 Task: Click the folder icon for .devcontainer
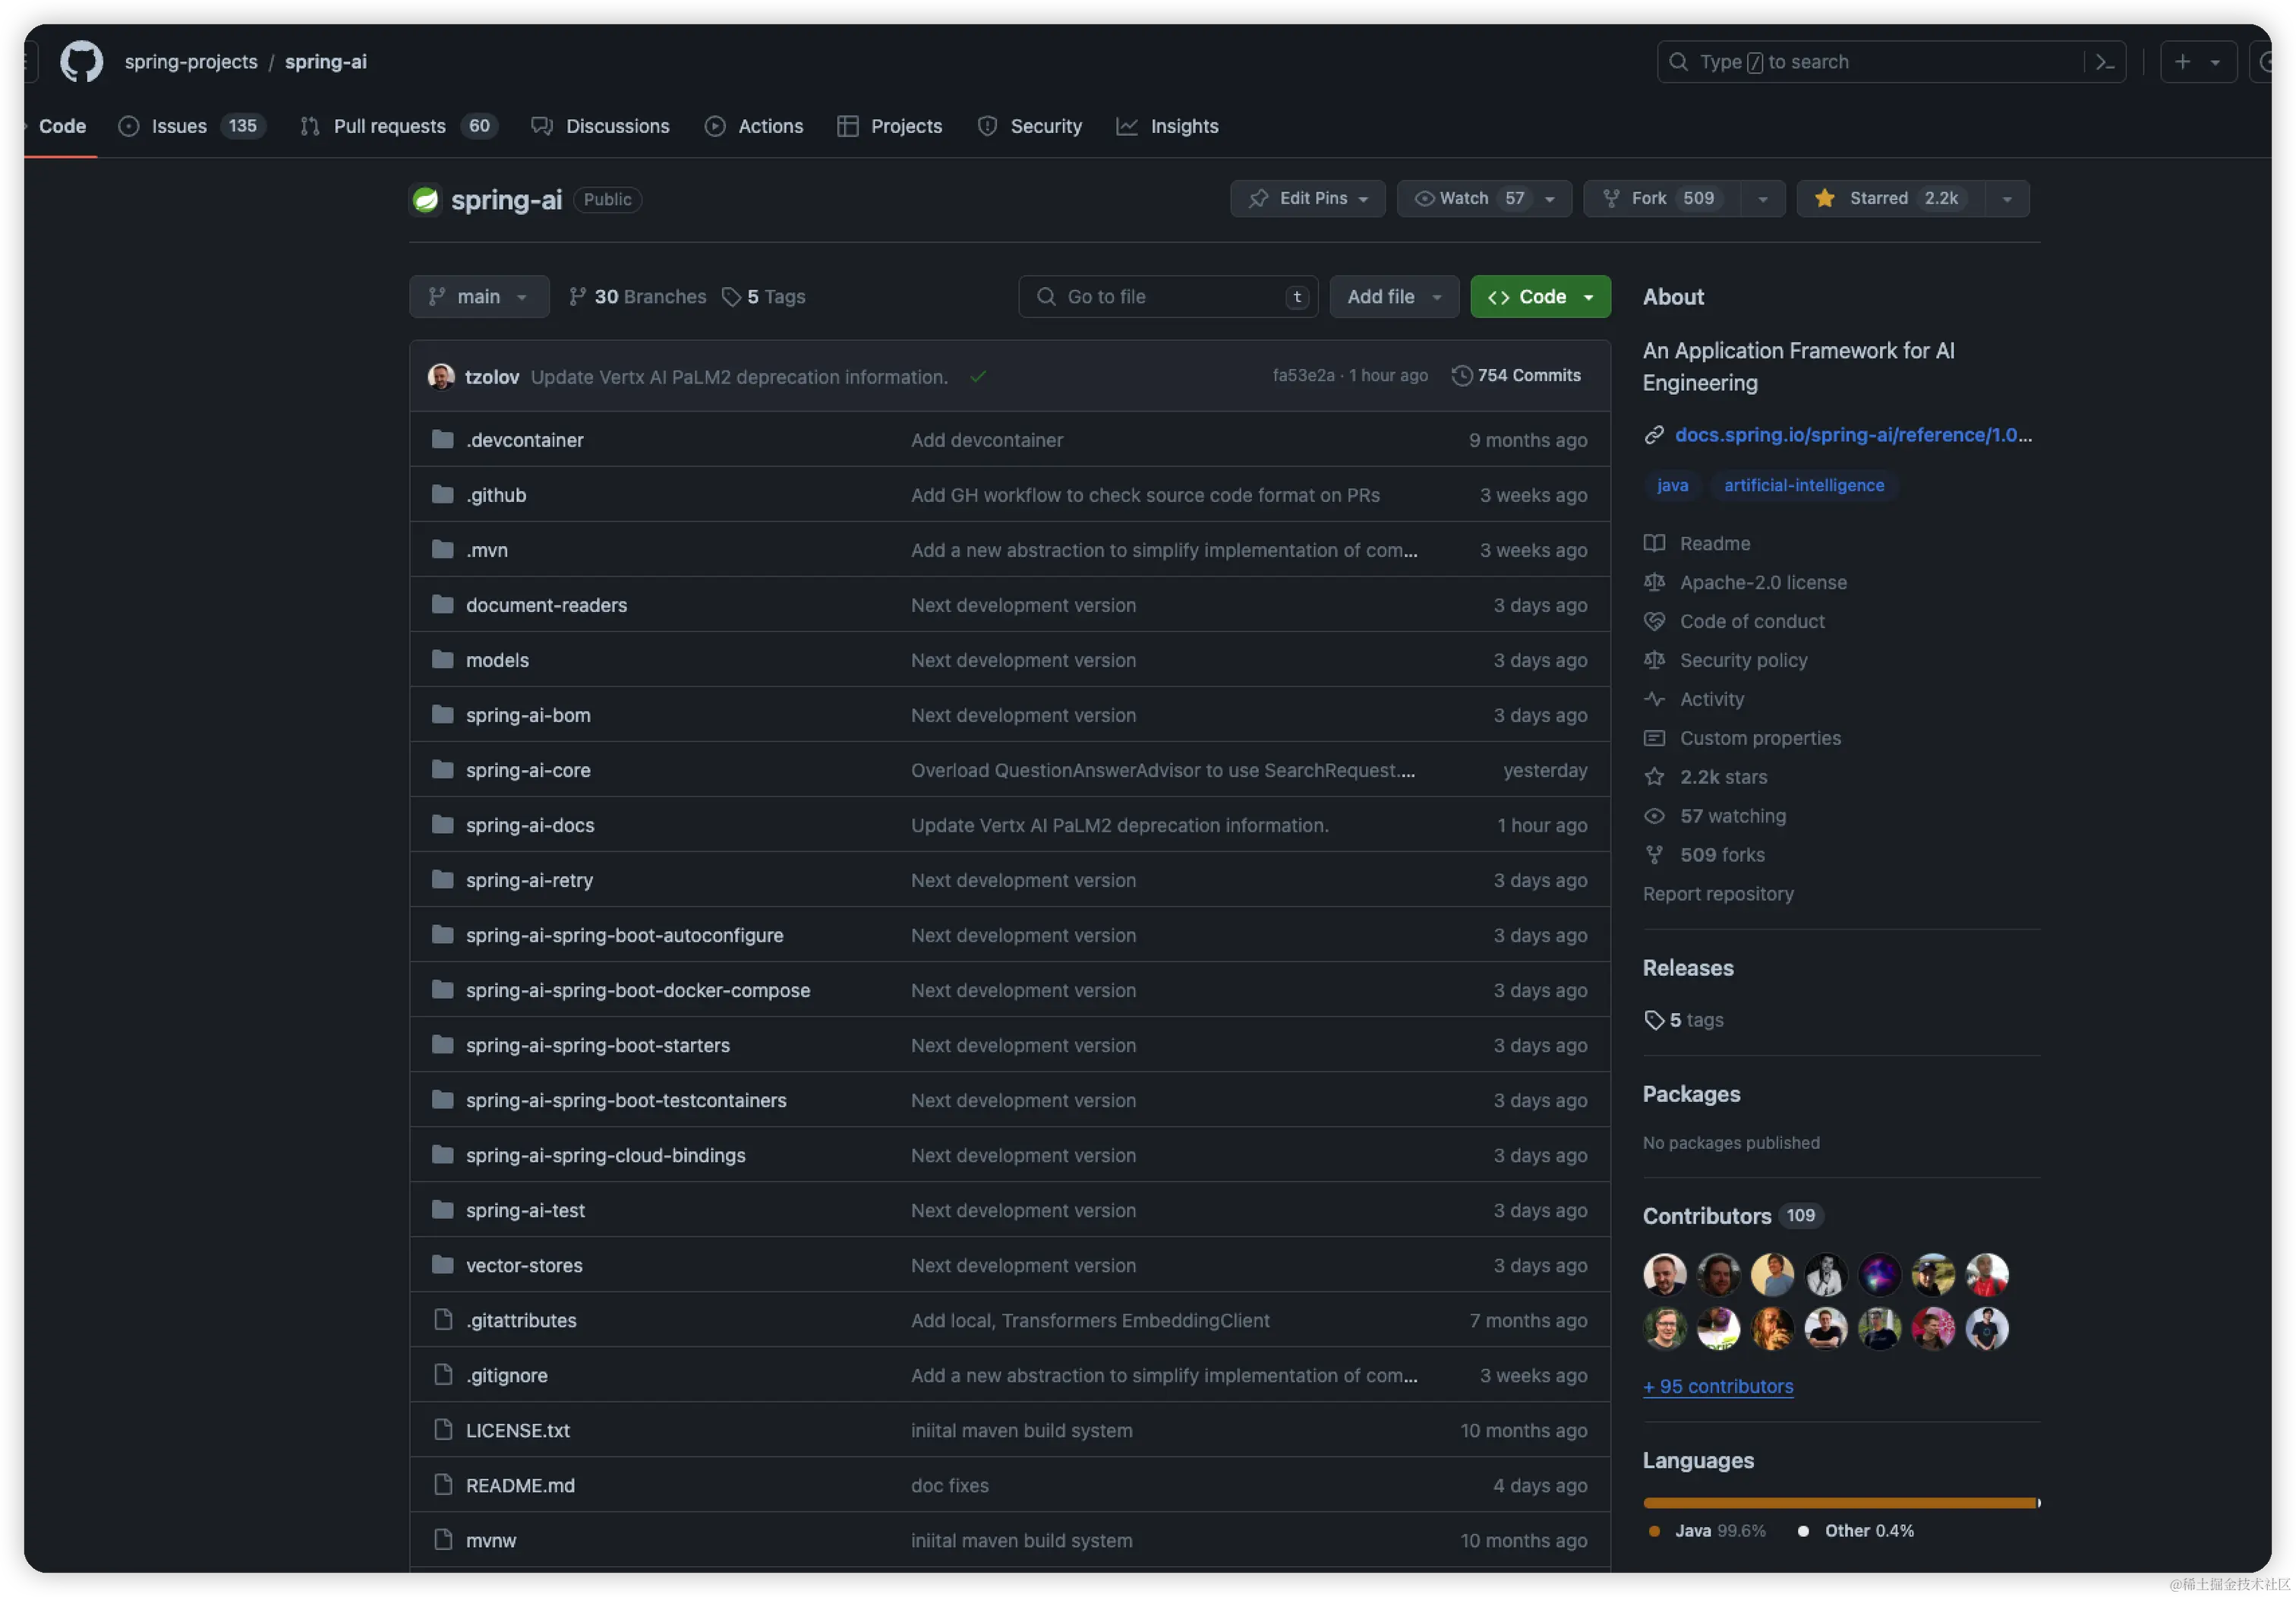point(443,439)
